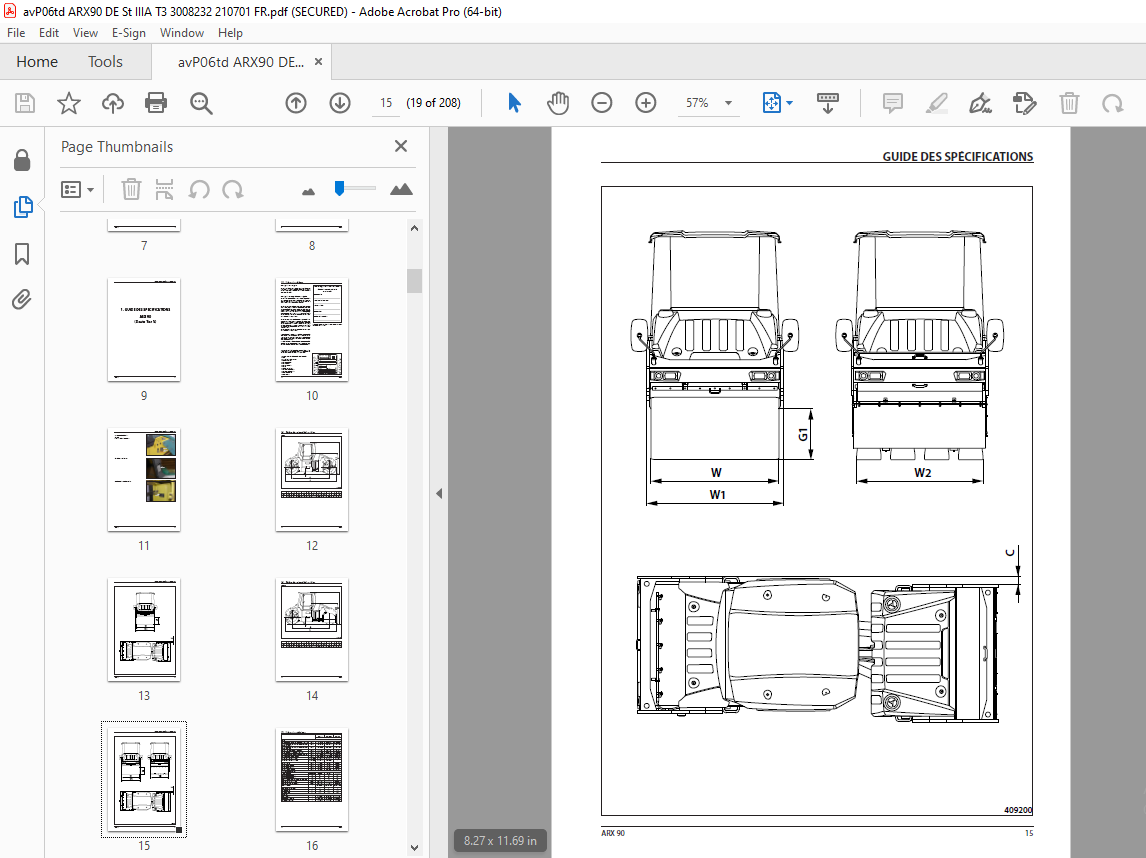The image size is (1146, 858).
Task: Switch to the Home tab
Action: click(x=37, y=62)
